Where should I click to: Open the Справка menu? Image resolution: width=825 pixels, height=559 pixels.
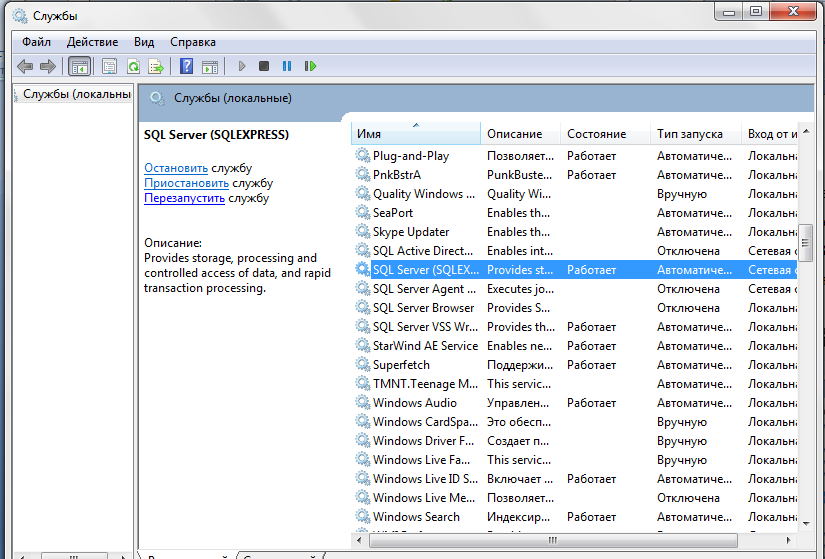tap(193, 42)
